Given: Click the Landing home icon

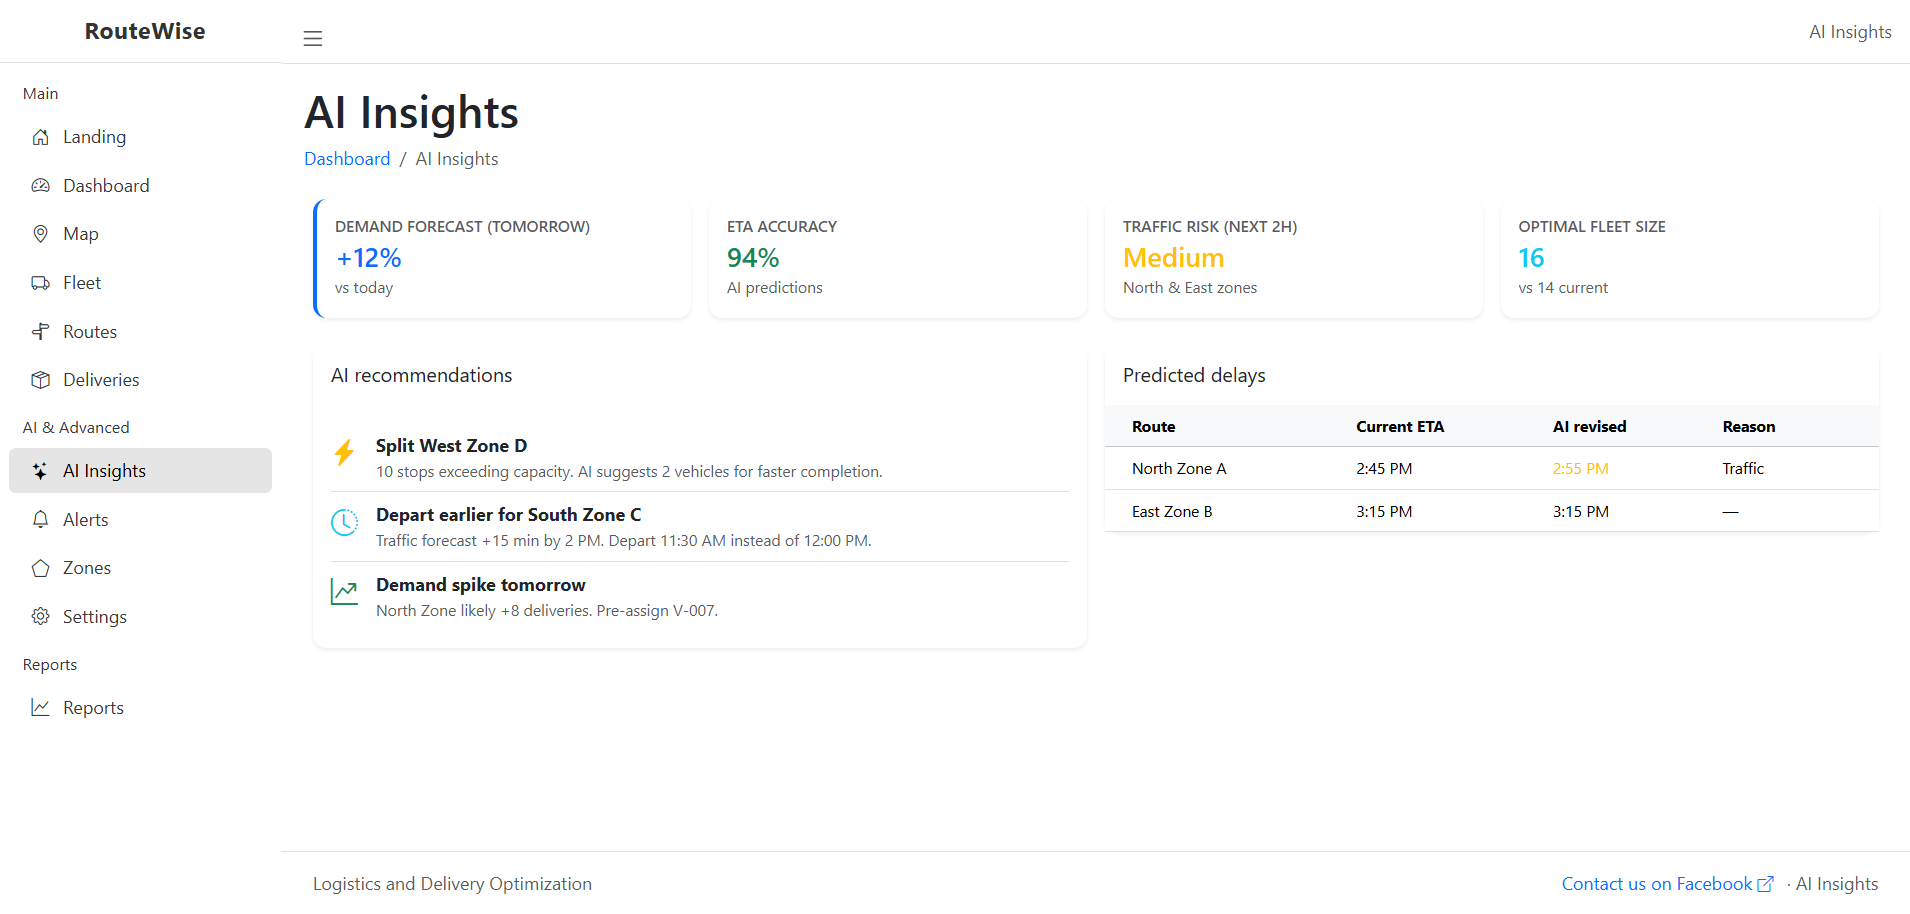Looking at the screenshot, I should coord(40,137).
